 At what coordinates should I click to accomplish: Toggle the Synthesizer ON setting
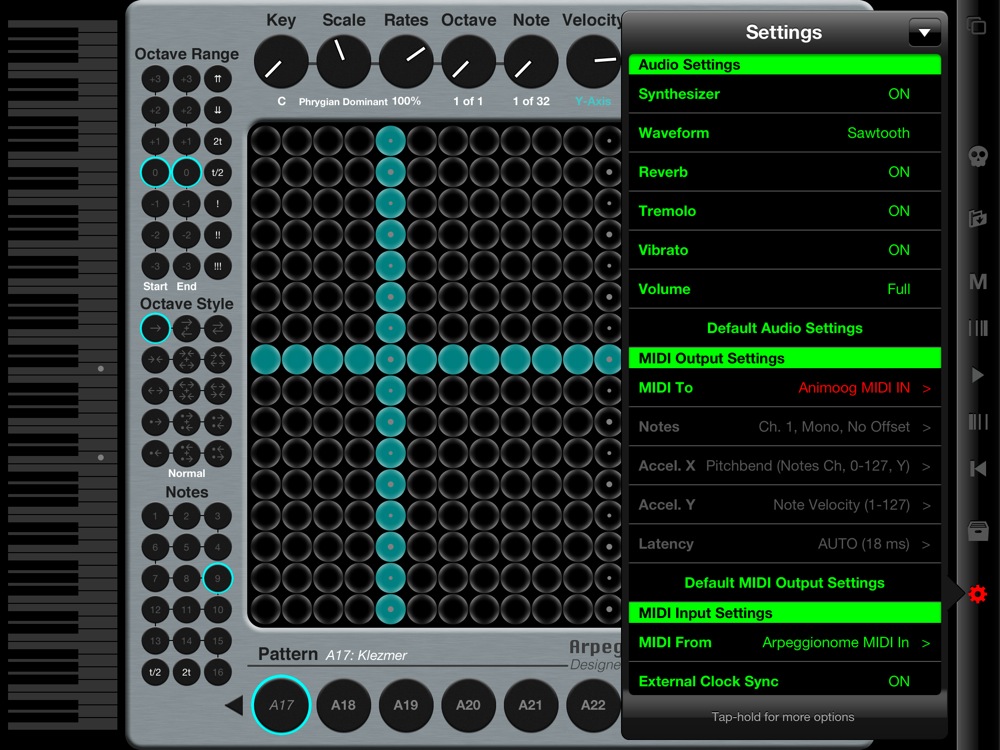[784, 94]
